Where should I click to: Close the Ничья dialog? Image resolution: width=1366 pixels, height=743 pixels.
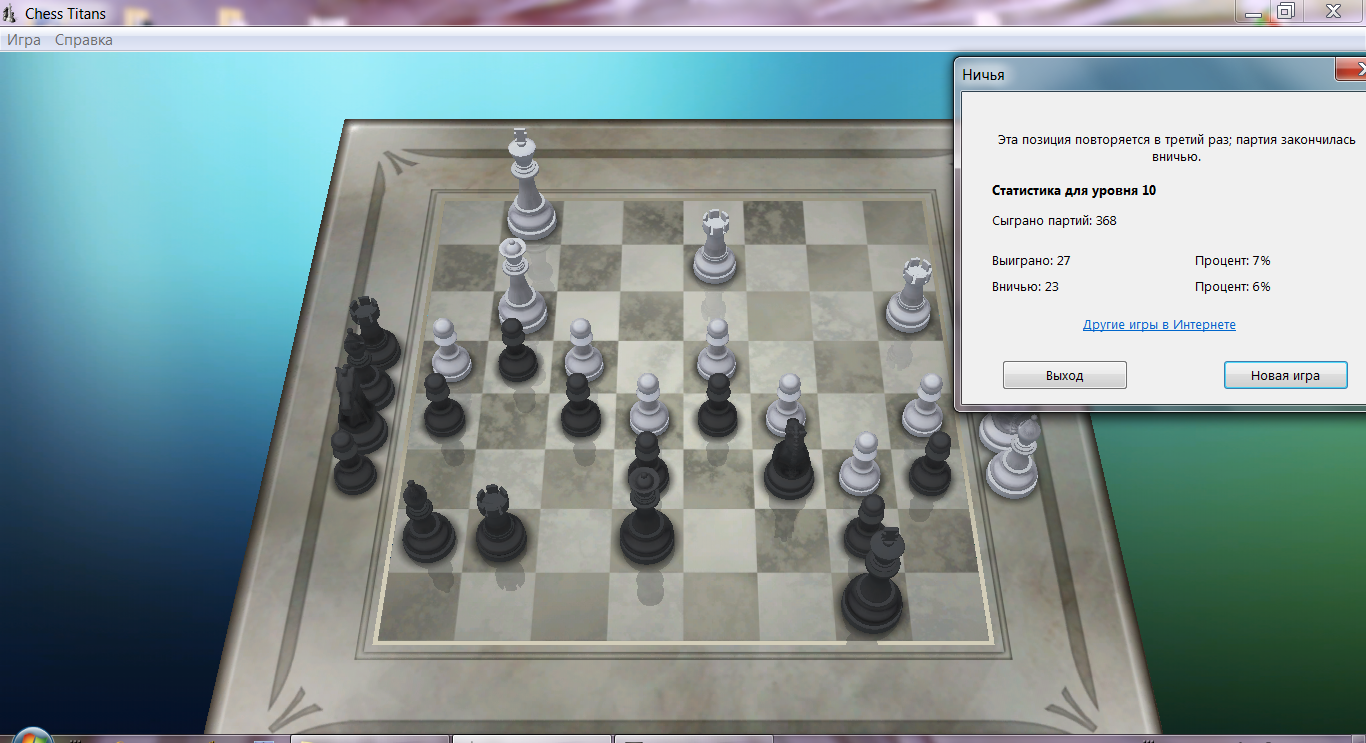(1351, 70)
